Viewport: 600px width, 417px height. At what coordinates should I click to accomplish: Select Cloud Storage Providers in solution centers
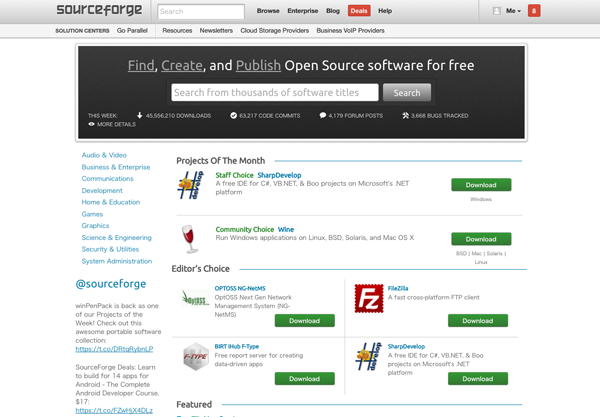coord(274,31)
